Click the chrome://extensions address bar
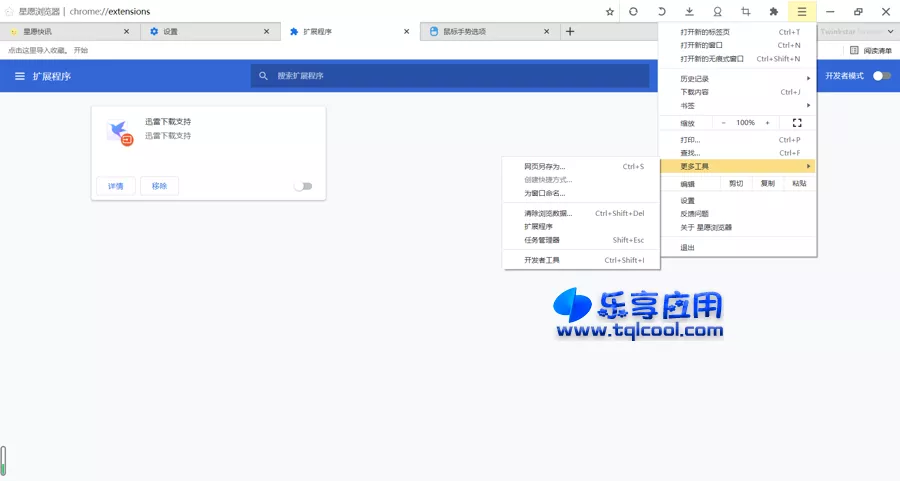The width and height of the screenshot is (900, 481). [110, 11]
